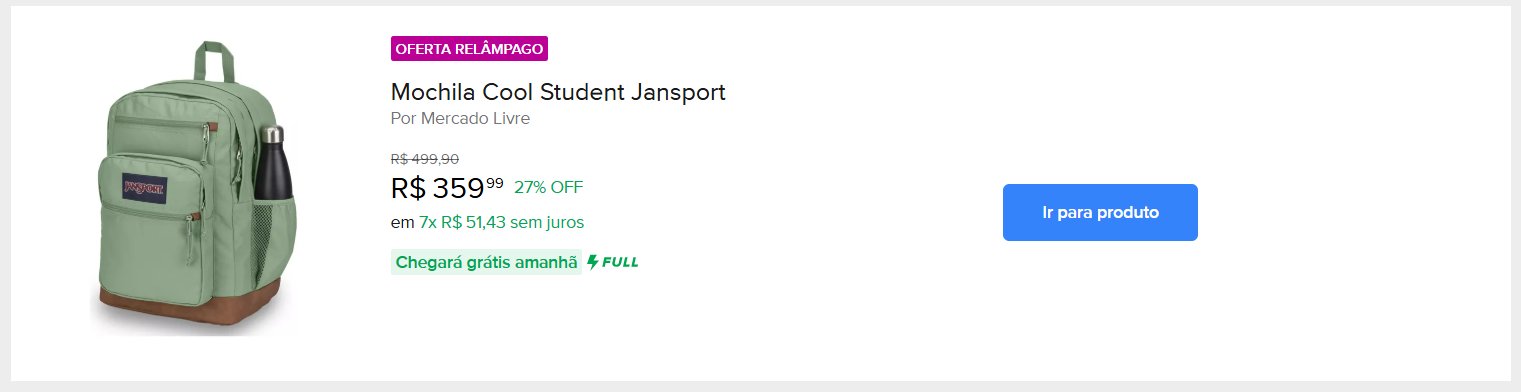The image size is (1521, 392).
Task: Click the 'FULL' shipping label
Action: point(620,263)
